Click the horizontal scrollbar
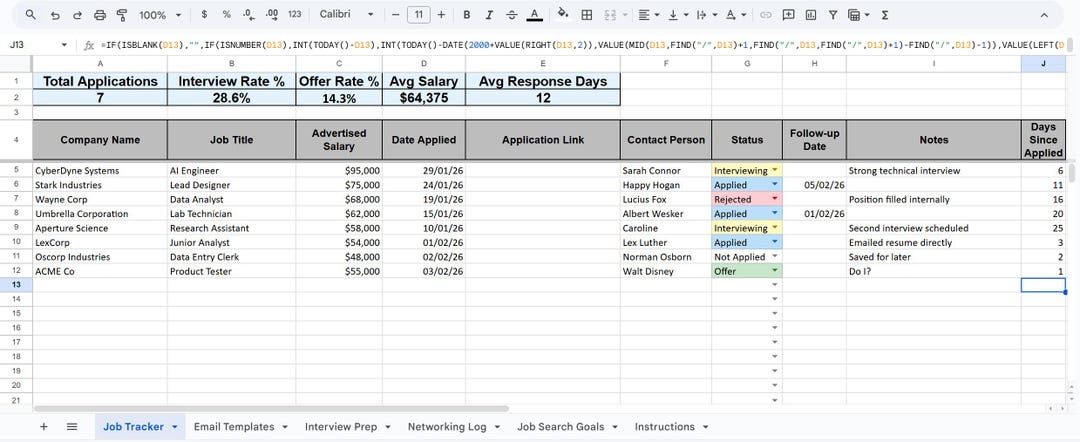The image size is (1080, 442). 271,408
